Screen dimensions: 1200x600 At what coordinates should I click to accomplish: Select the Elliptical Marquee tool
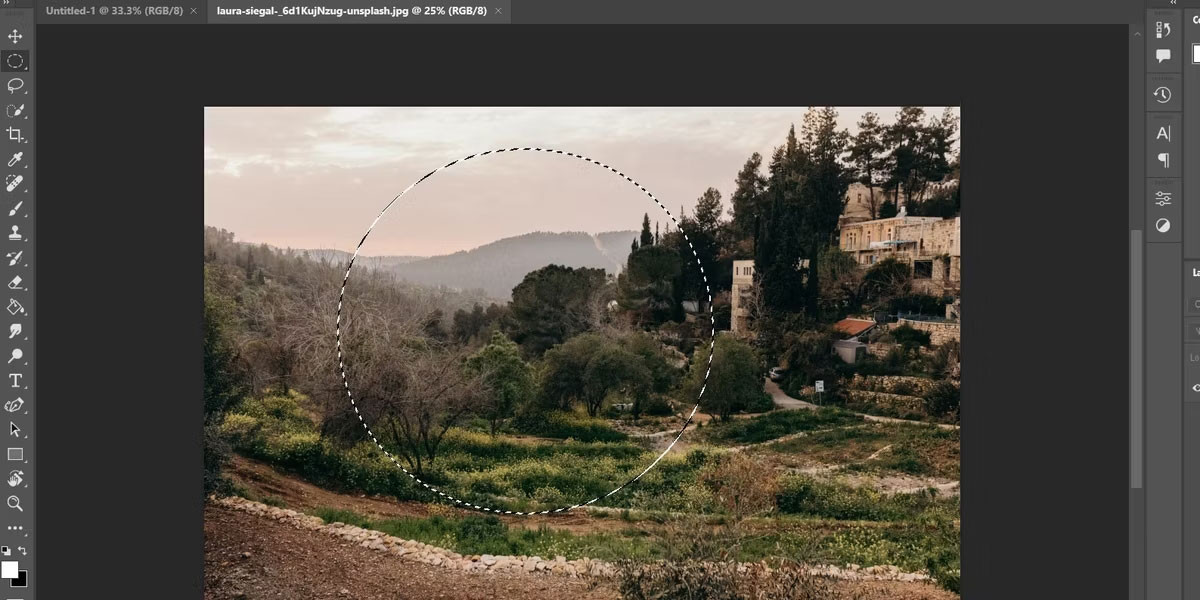tap(15, 61)
